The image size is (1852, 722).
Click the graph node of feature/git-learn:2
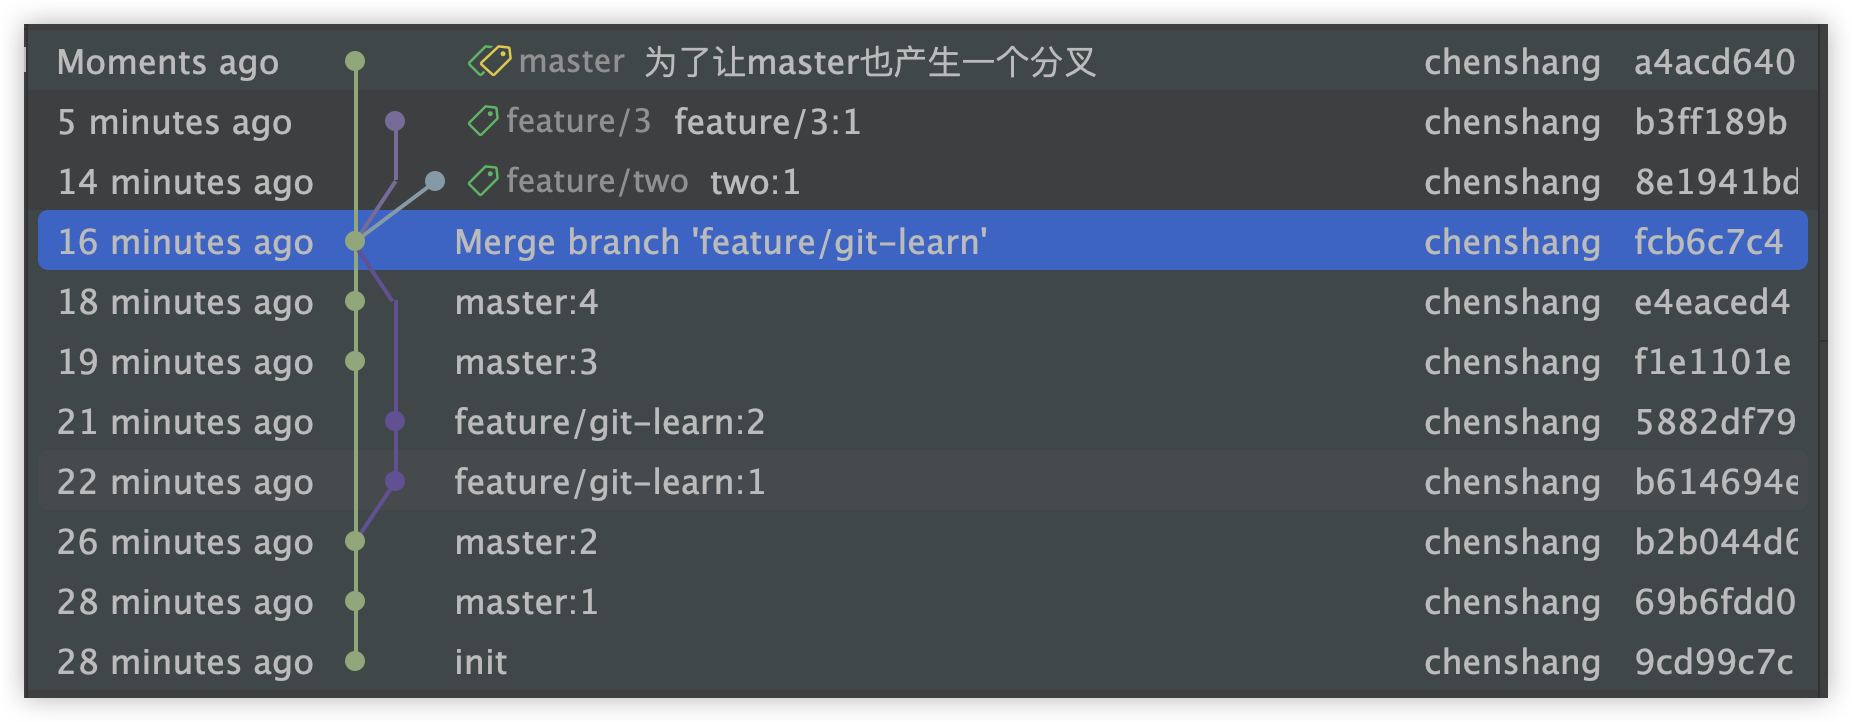(x=395, y=422)
